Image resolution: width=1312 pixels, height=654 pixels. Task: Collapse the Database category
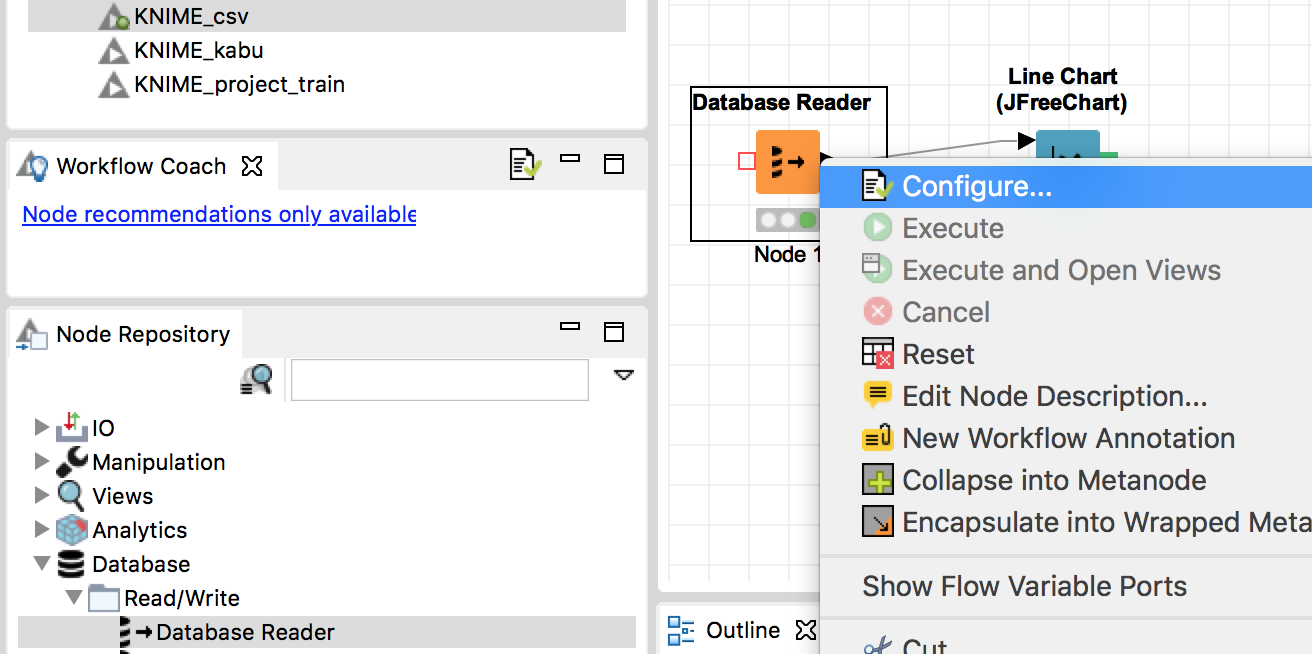coord(41,563)
